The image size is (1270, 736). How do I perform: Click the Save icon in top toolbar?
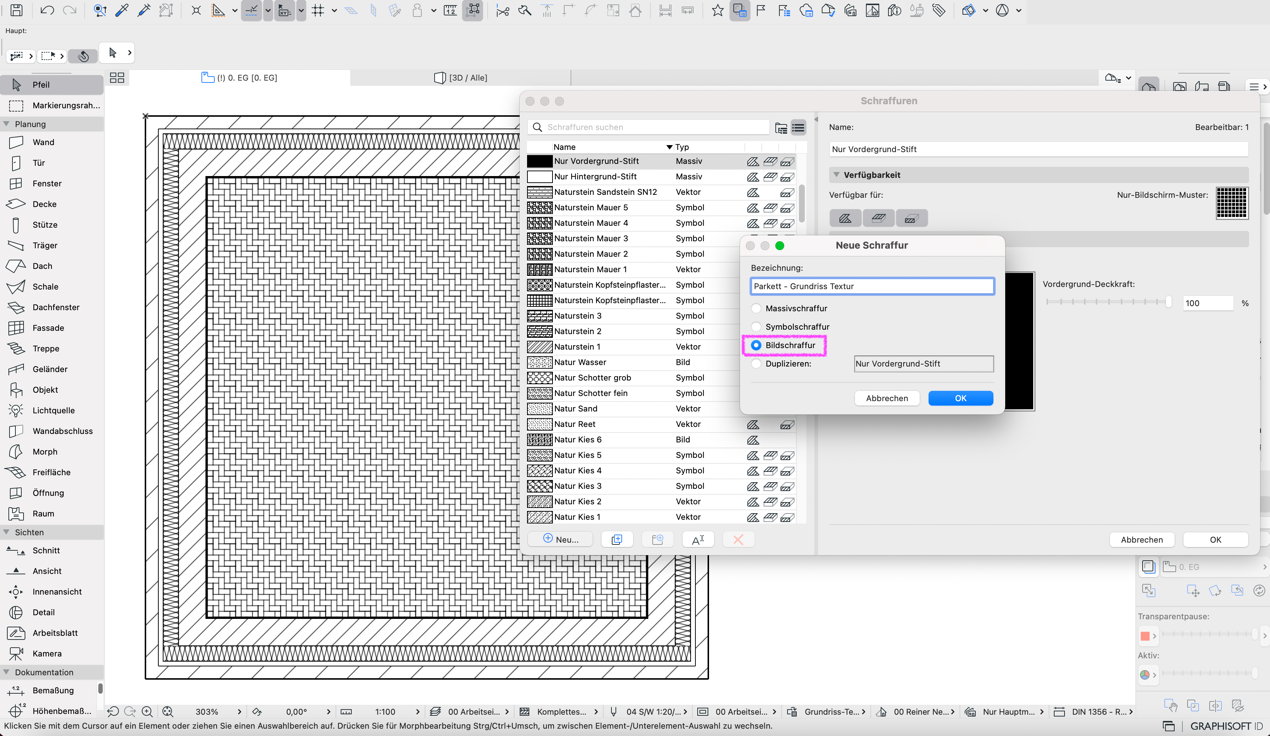point(16,11)
